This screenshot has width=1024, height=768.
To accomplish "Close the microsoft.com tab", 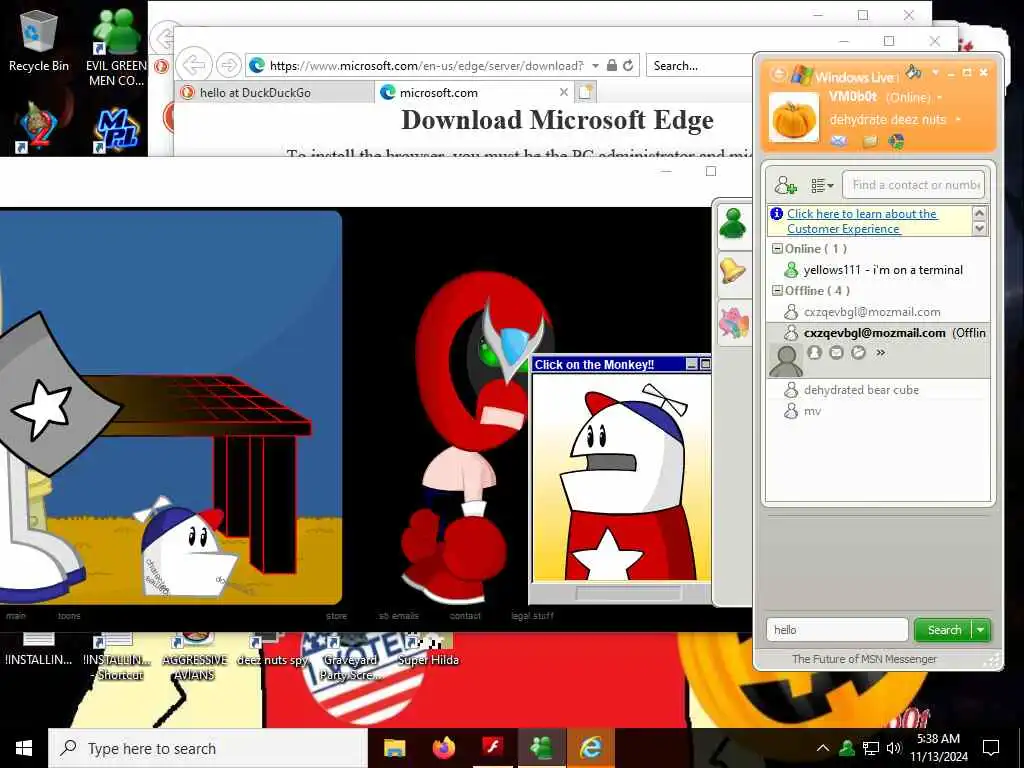I will pyautogui.click(x=564, y=92).
